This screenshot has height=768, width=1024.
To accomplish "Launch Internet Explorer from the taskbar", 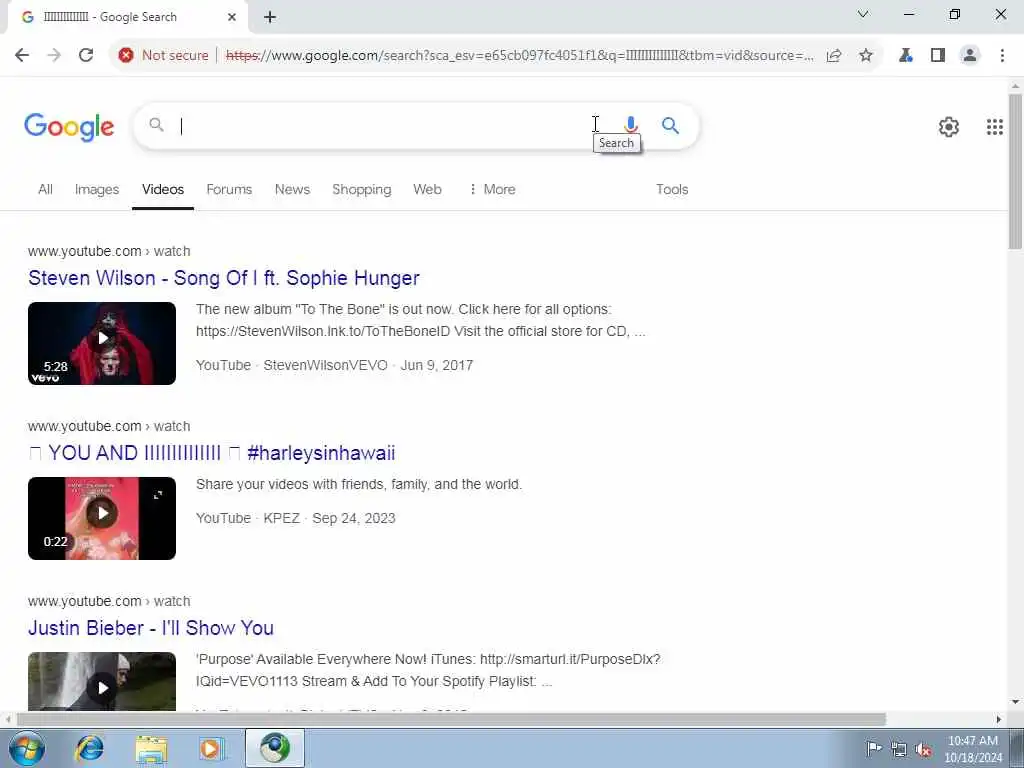I will (89, 748).
